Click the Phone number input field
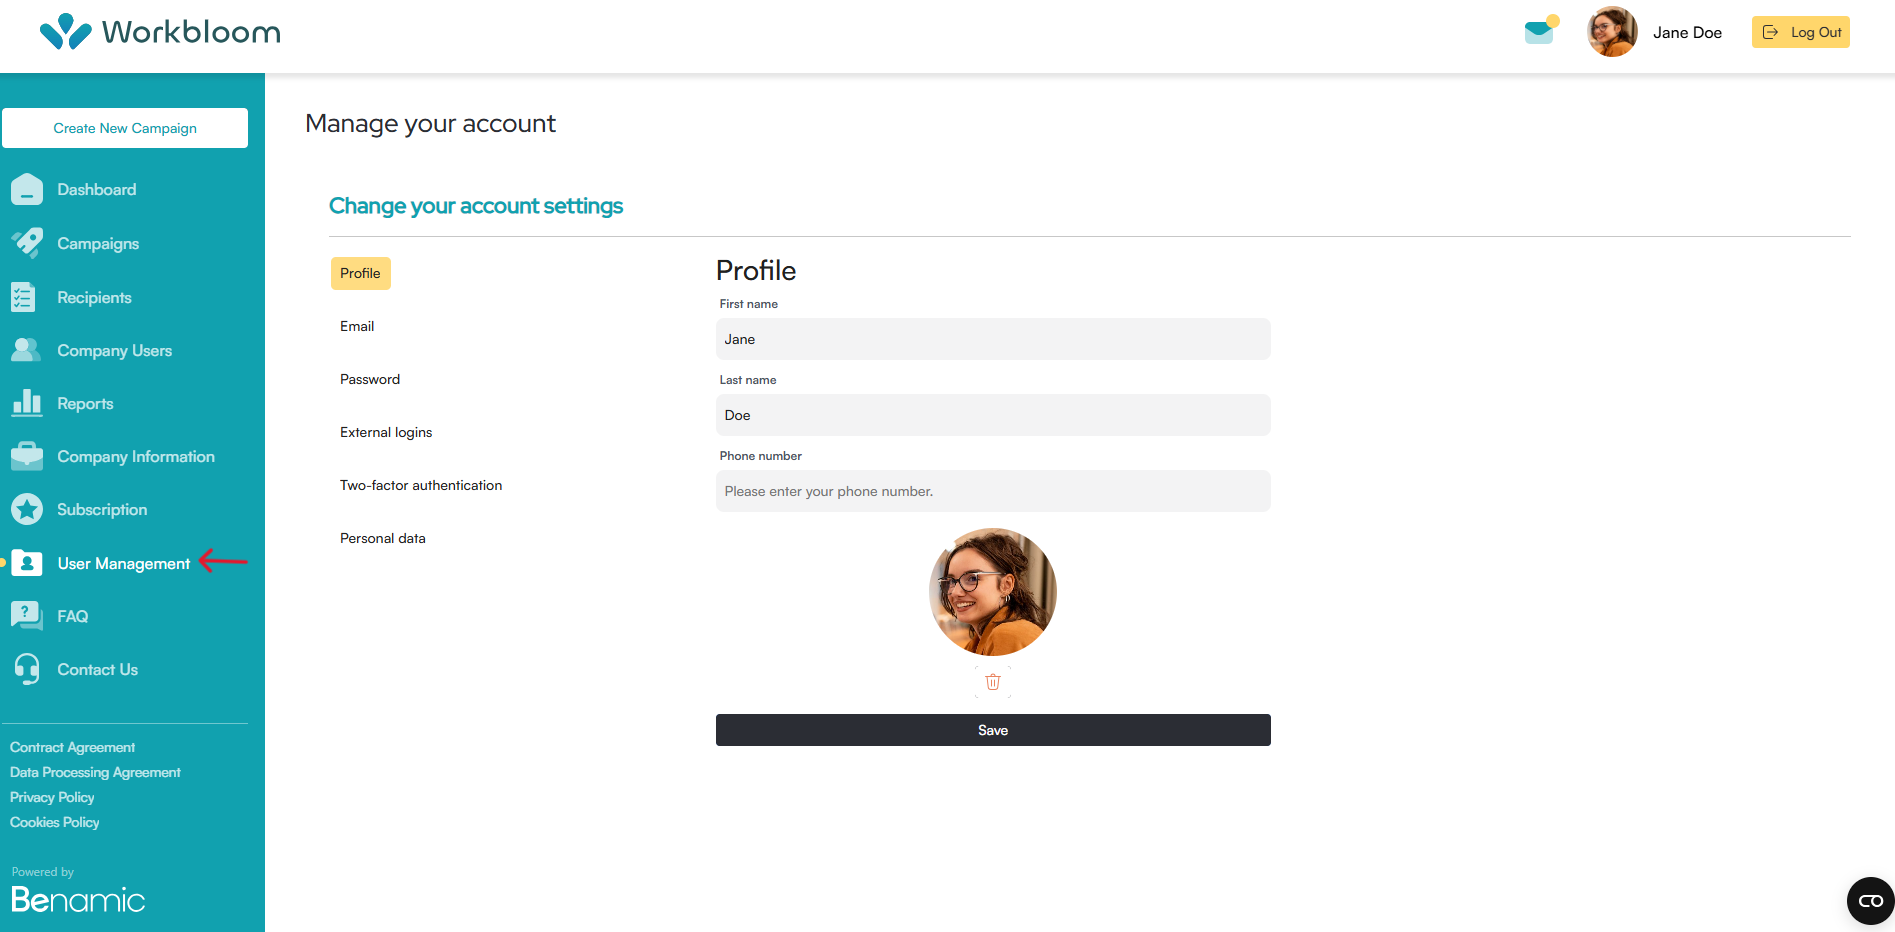 click(x=993, y=491)
